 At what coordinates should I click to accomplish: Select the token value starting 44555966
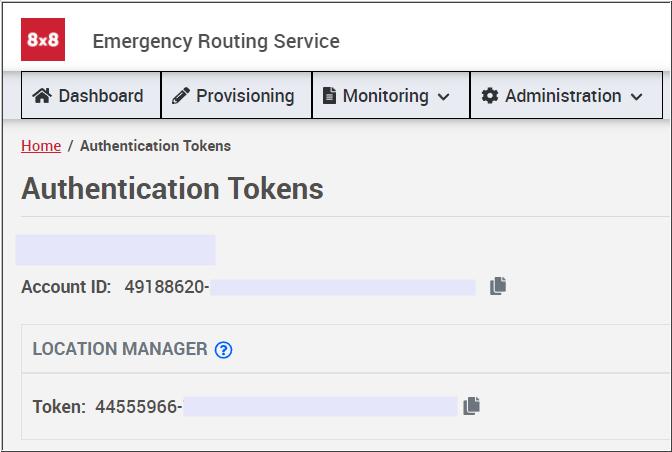tap(139, 407)
